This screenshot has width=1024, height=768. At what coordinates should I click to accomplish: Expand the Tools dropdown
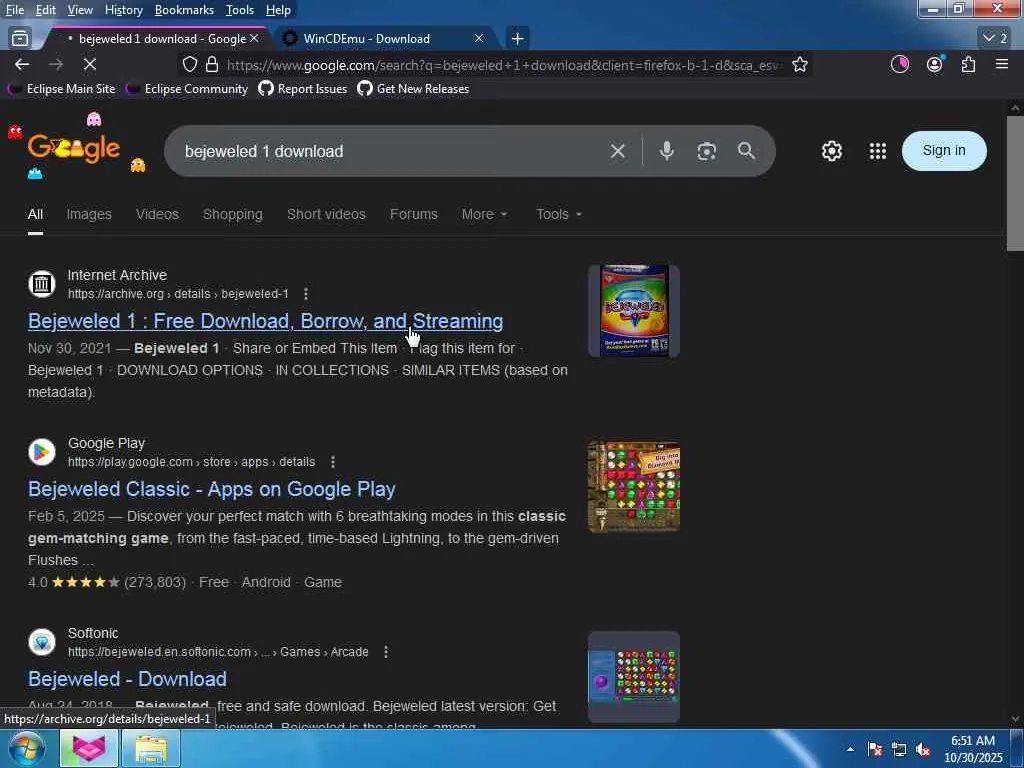point(558,214)
